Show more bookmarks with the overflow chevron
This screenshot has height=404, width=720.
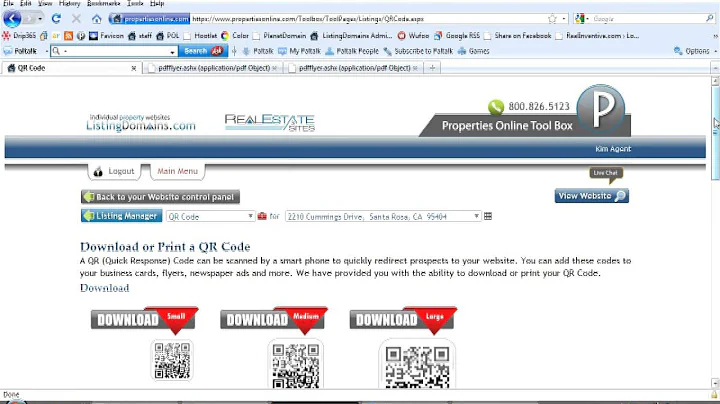point(715,36)
